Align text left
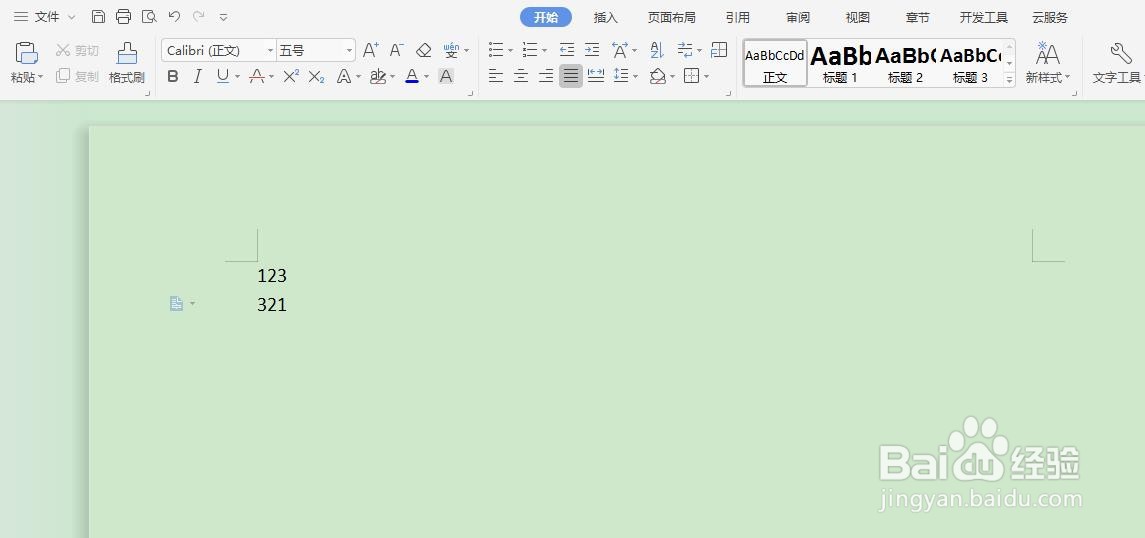The width and height of the screenshot is (1145, 538). coord(496,76)
